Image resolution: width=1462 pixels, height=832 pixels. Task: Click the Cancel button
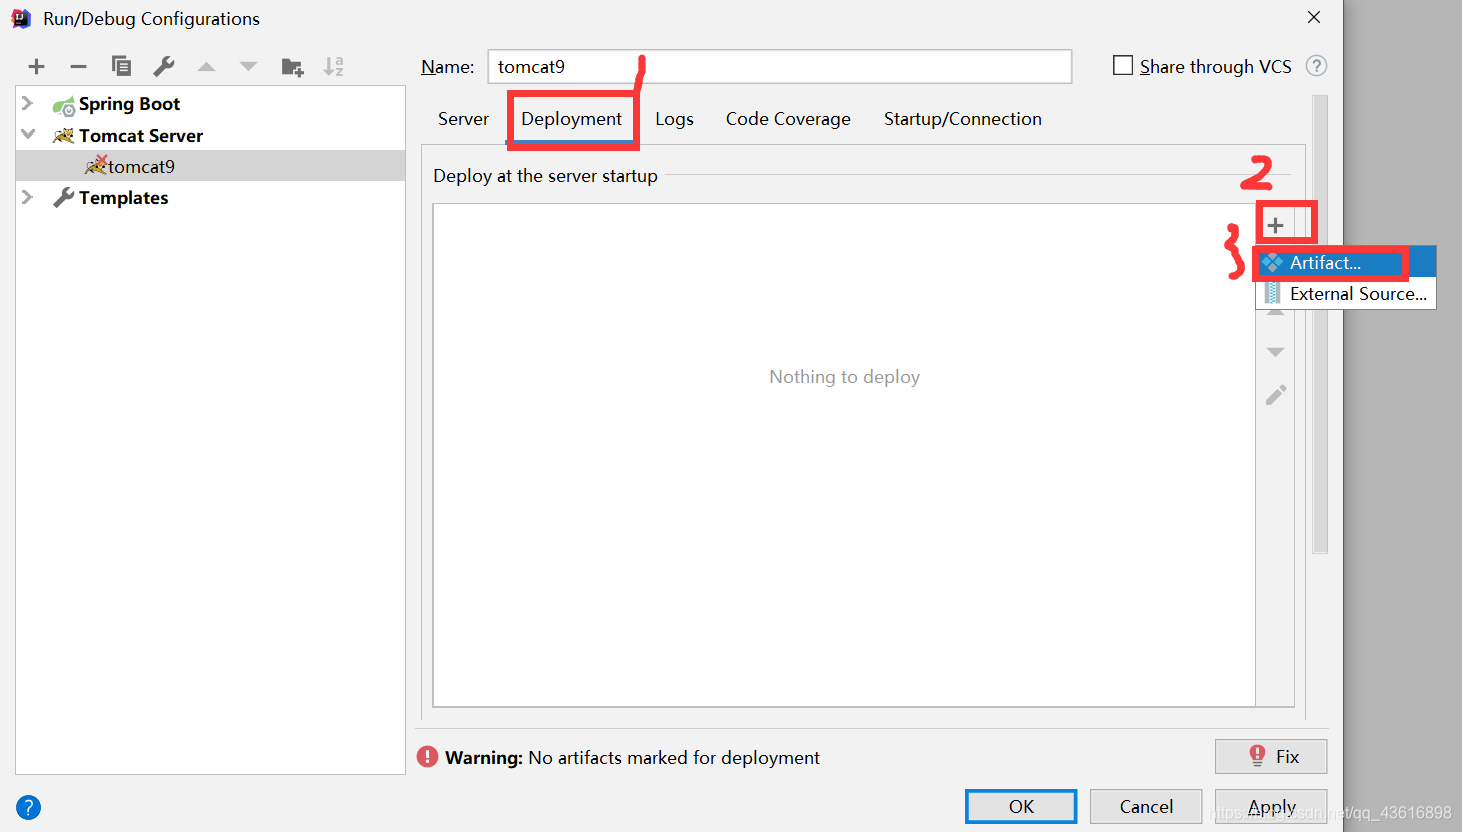tap(1146, 807)
